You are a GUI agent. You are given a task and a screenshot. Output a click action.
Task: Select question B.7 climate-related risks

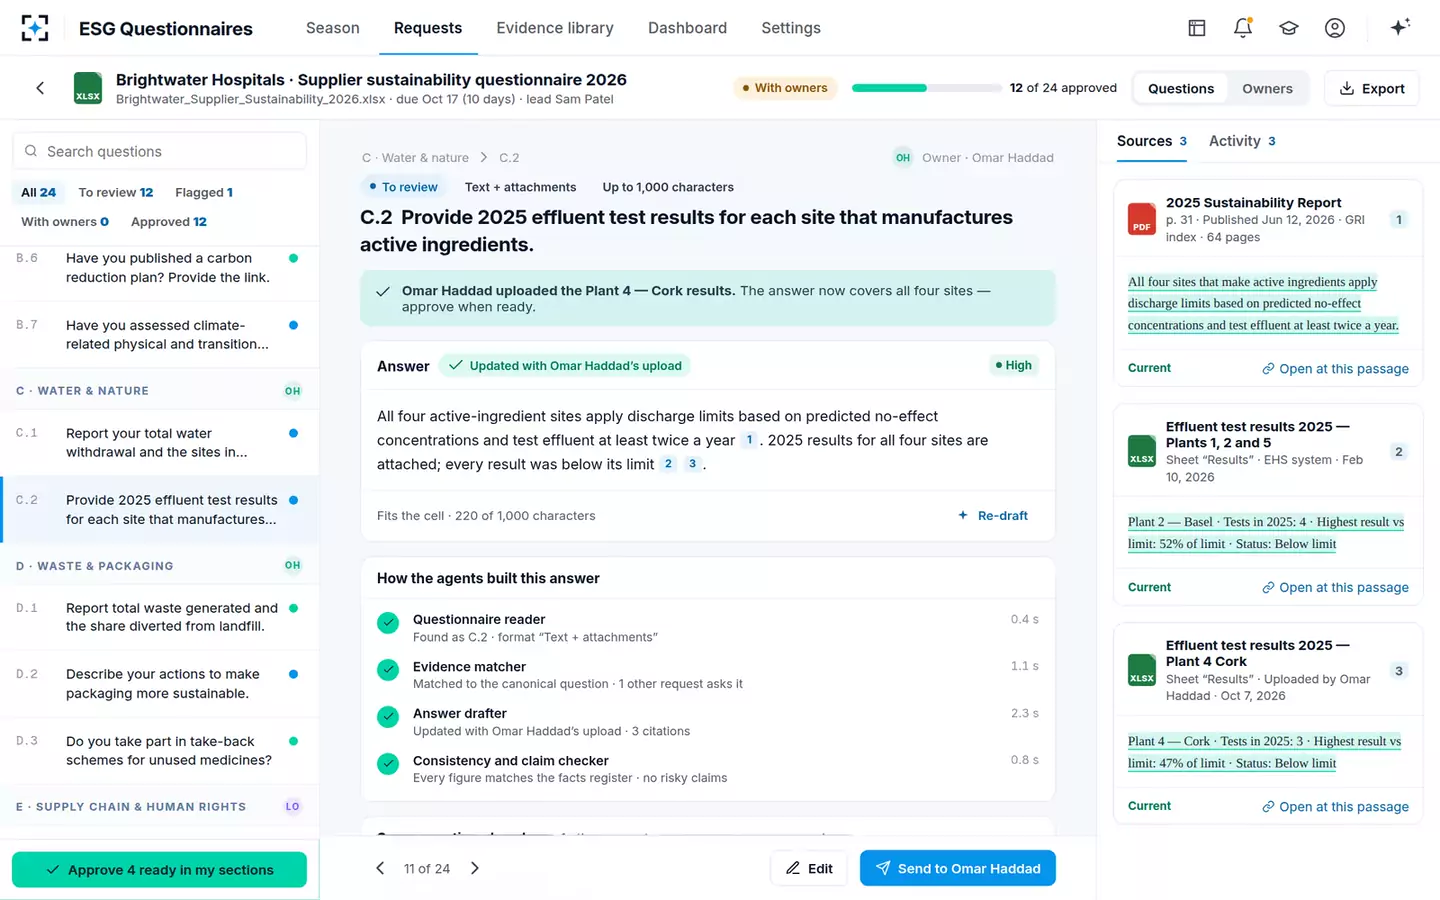pyautogui.click(x=159, y=335)
